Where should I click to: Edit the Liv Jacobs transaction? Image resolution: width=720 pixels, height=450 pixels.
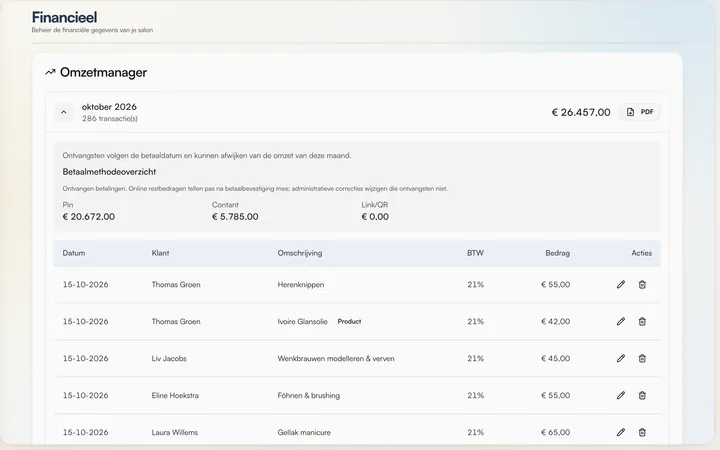click(x=621, y=359)
